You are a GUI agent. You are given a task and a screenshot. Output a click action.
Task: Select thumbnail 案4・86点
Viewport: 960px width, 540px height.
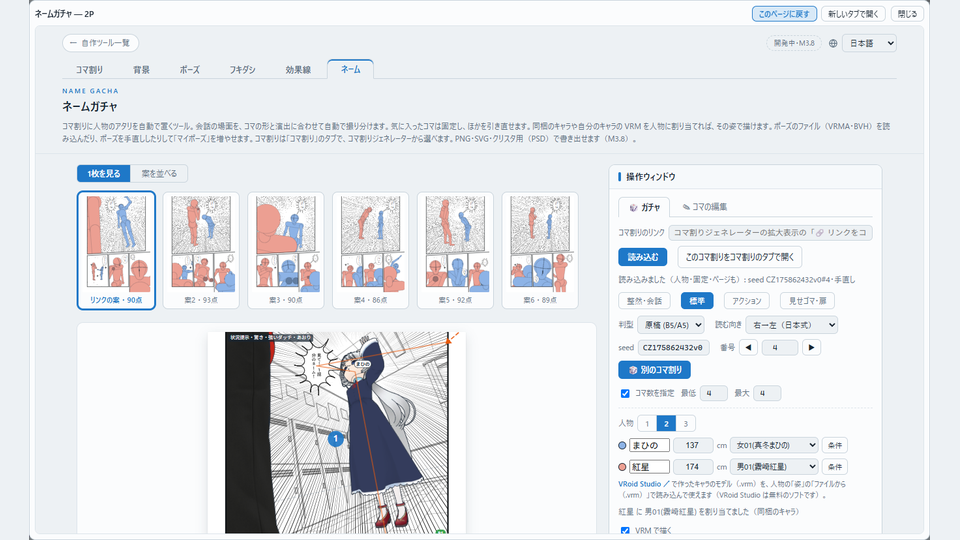coord(370,250)
